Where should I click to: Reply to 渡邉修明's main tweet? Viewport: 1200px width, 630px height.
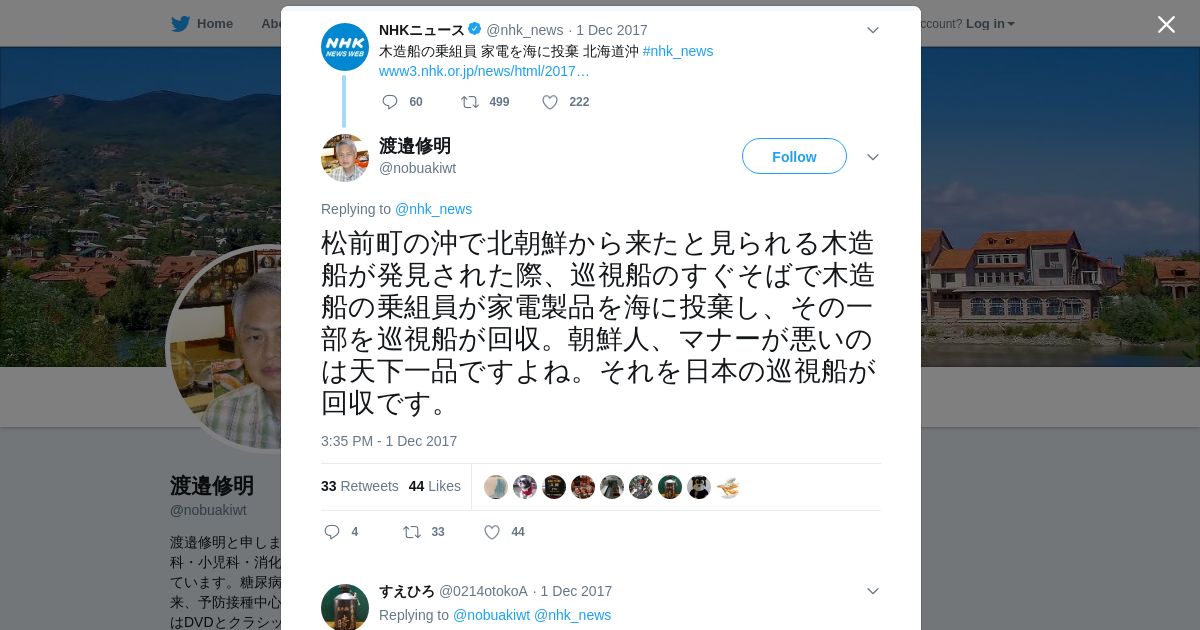[332, 532]
